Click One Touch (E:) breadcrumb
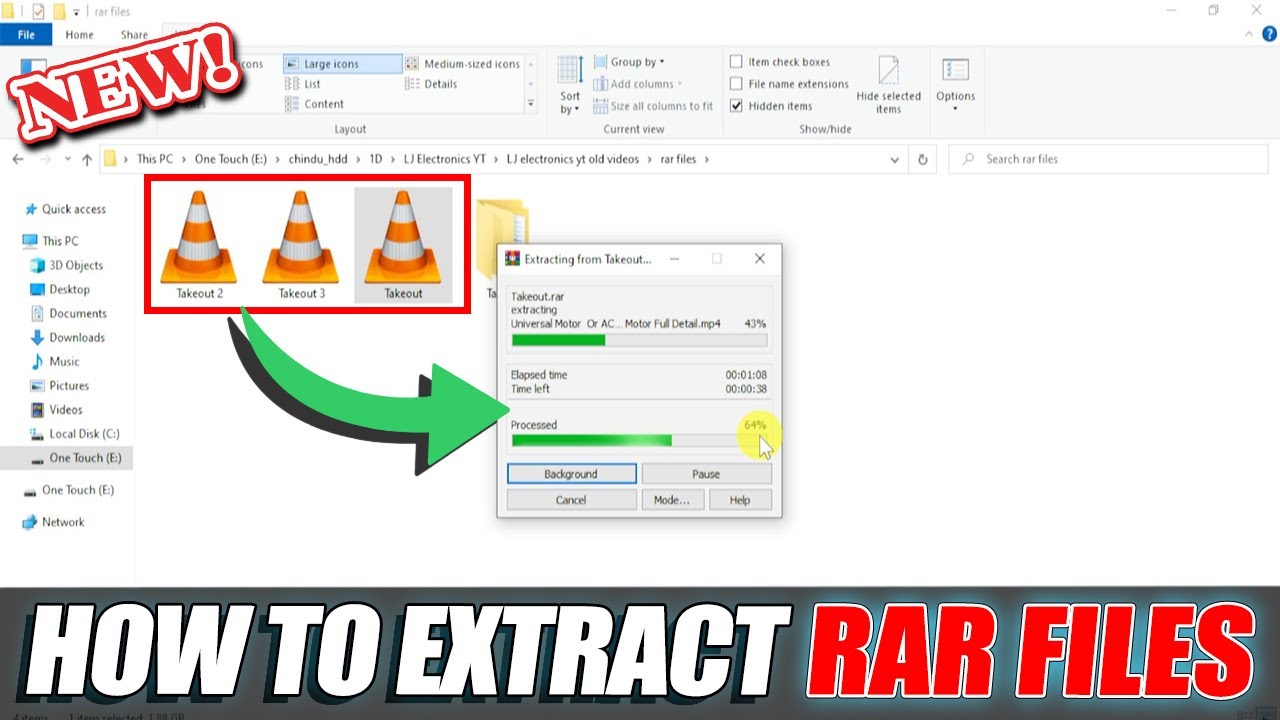Image resolution: width=1280 pixels, height=720 pixels. (x=231, y=159)
